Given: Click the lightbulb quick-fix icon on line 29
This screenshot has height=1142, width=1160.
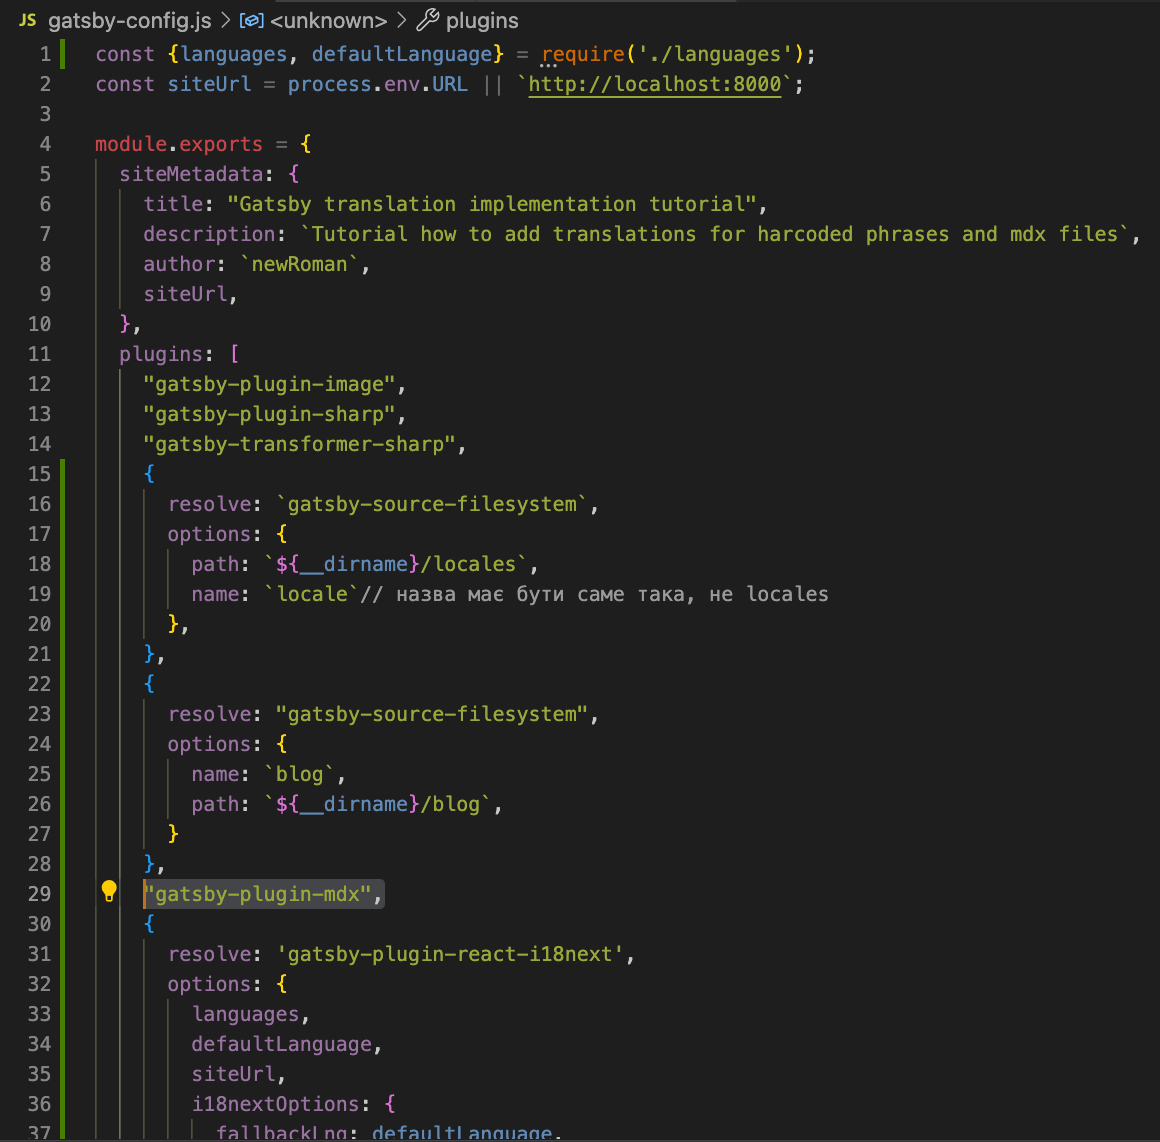Looking at the screenshot, I should coord(109,891).
